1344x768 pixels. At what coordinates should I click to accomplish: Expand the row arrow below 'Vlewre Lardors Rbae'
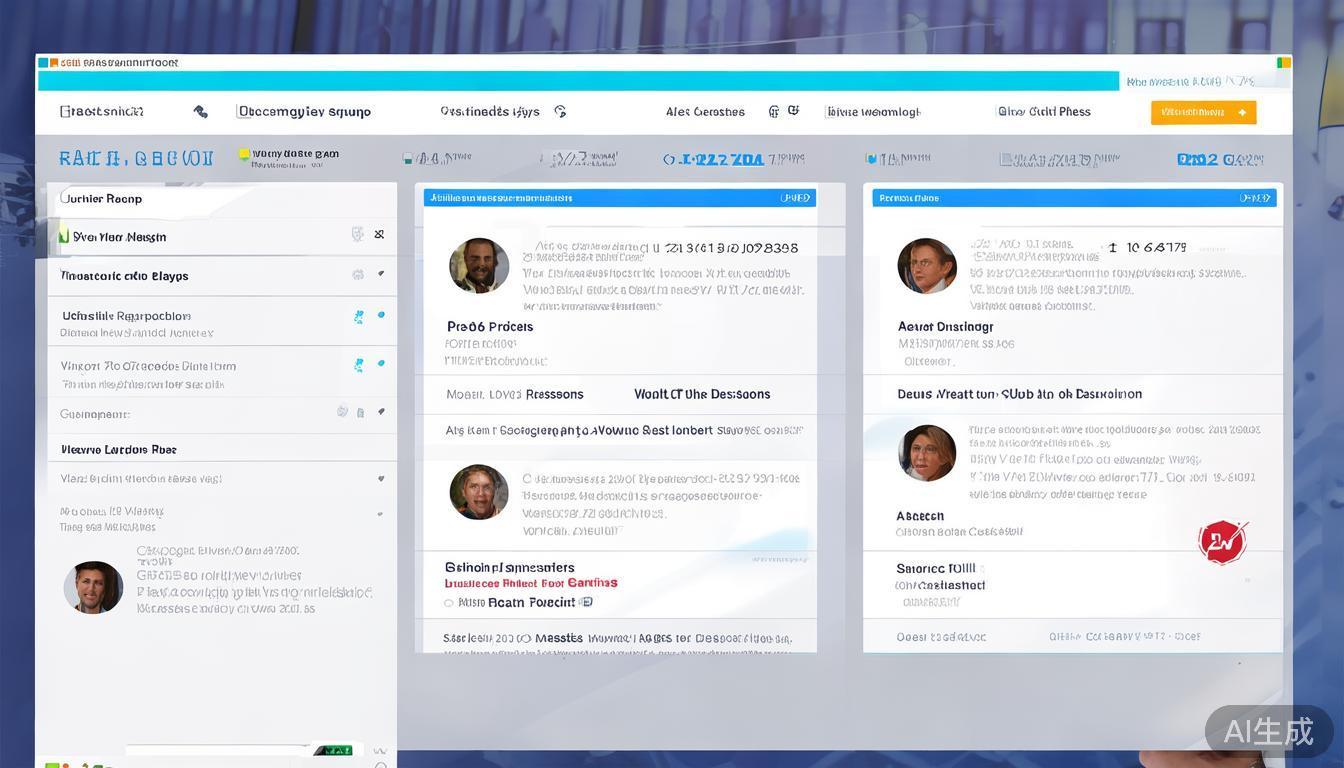[381, 479]
